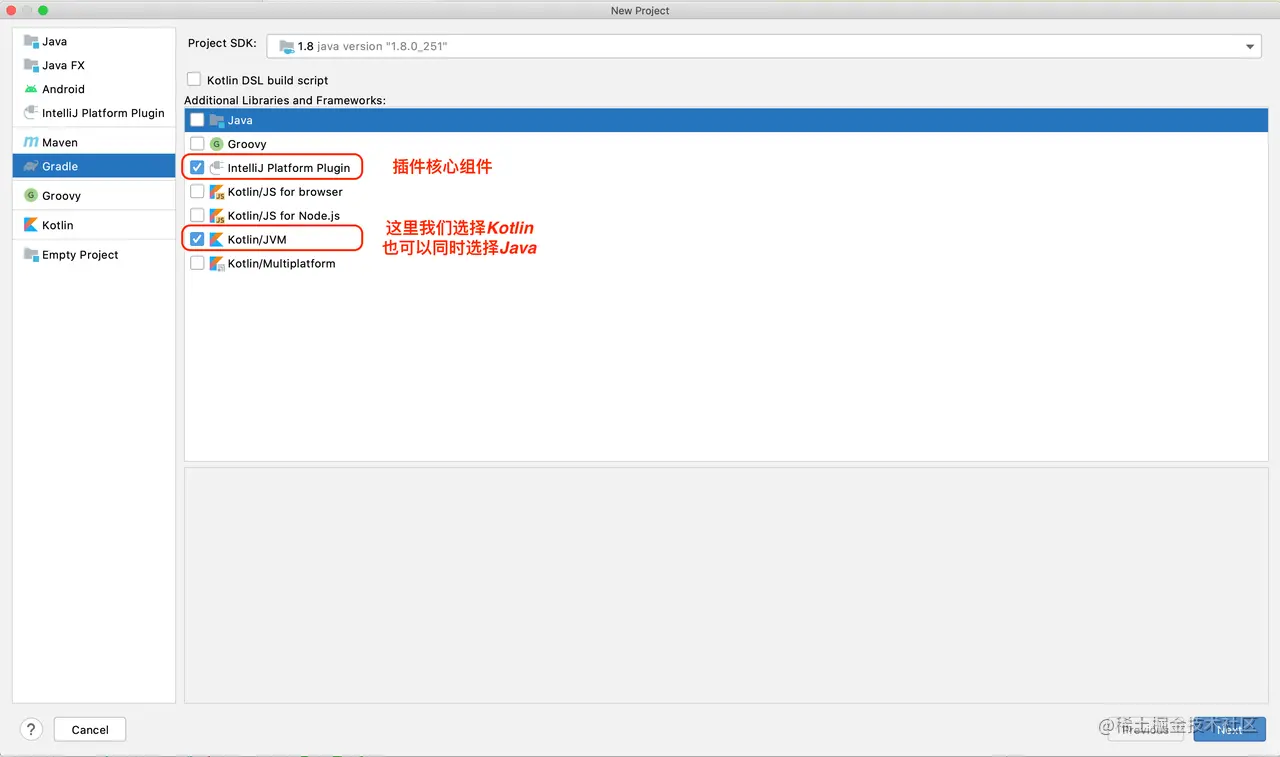1280x757 pixels.
Task: Select Java FX project type
Action: (x=94, y=65)
